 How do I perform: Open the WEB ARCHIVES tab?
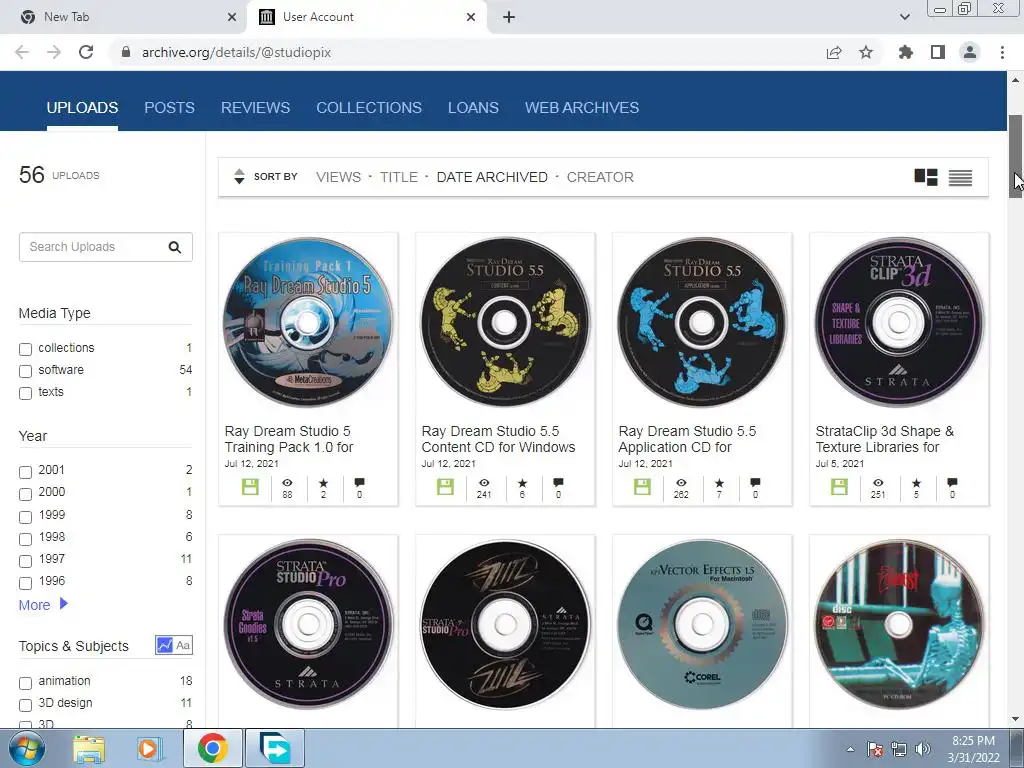(x=582, y=107)
